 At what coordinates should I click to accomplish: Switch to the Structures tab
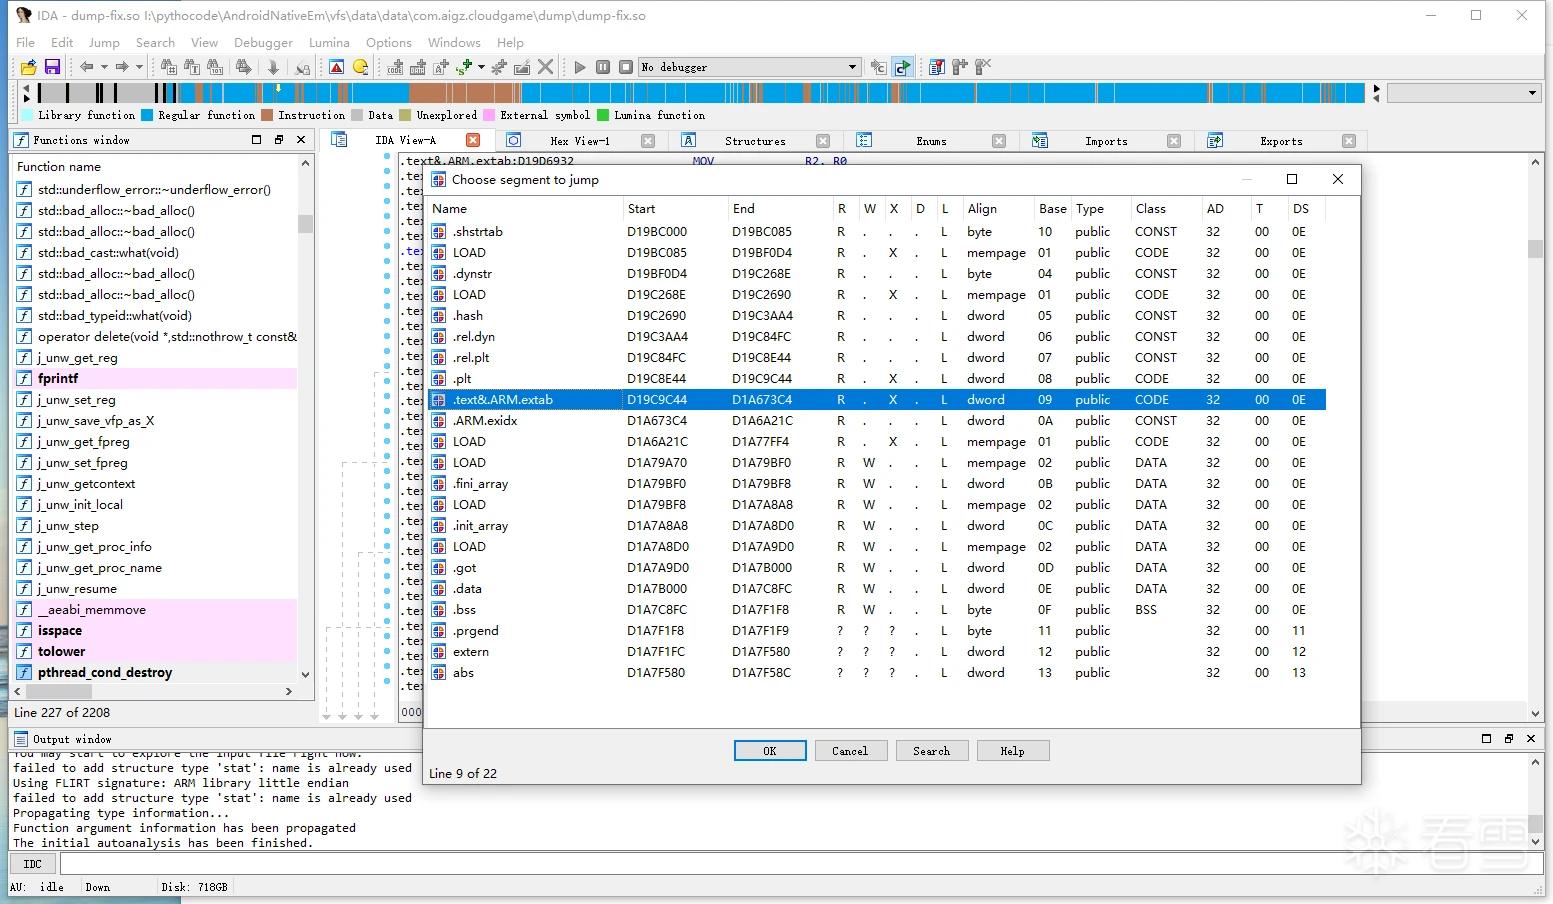[x=755, y=141]
